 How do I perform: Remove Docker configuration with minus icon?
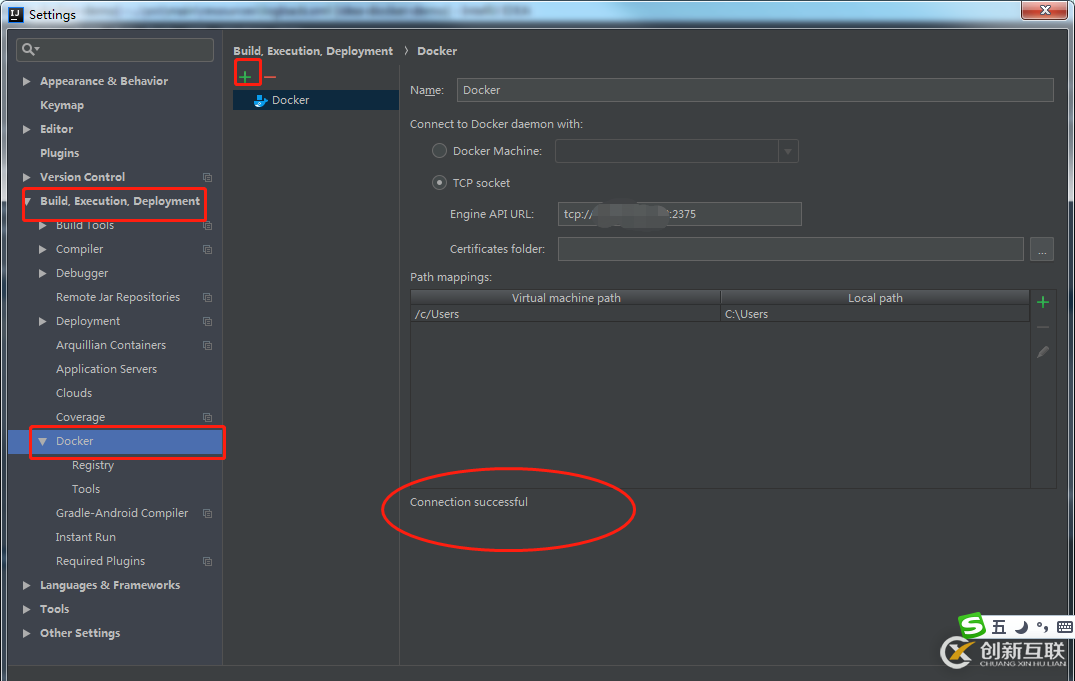pyautogui.click(x=269, y=77)
